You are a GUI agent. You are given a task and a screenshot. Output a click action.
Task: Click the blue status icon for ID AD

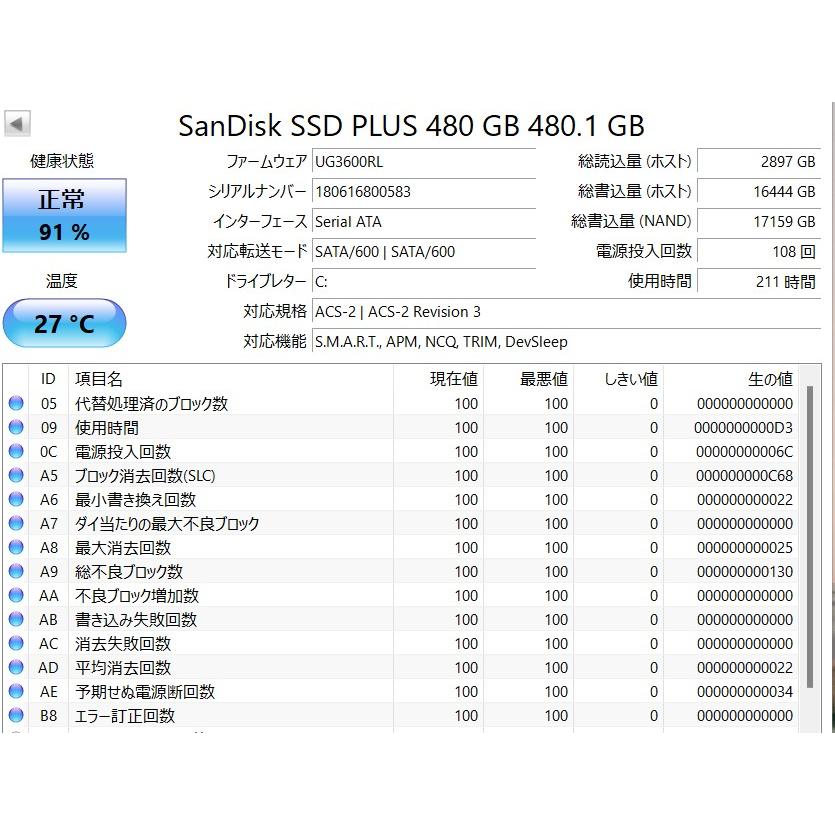[x=16, y=667]
